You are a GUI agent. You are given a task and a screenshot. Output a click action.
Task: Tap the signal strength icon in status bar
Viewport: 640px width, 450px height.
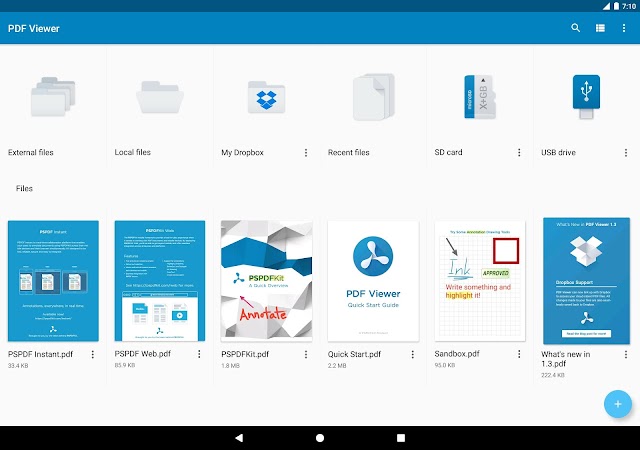click(607, 6)
